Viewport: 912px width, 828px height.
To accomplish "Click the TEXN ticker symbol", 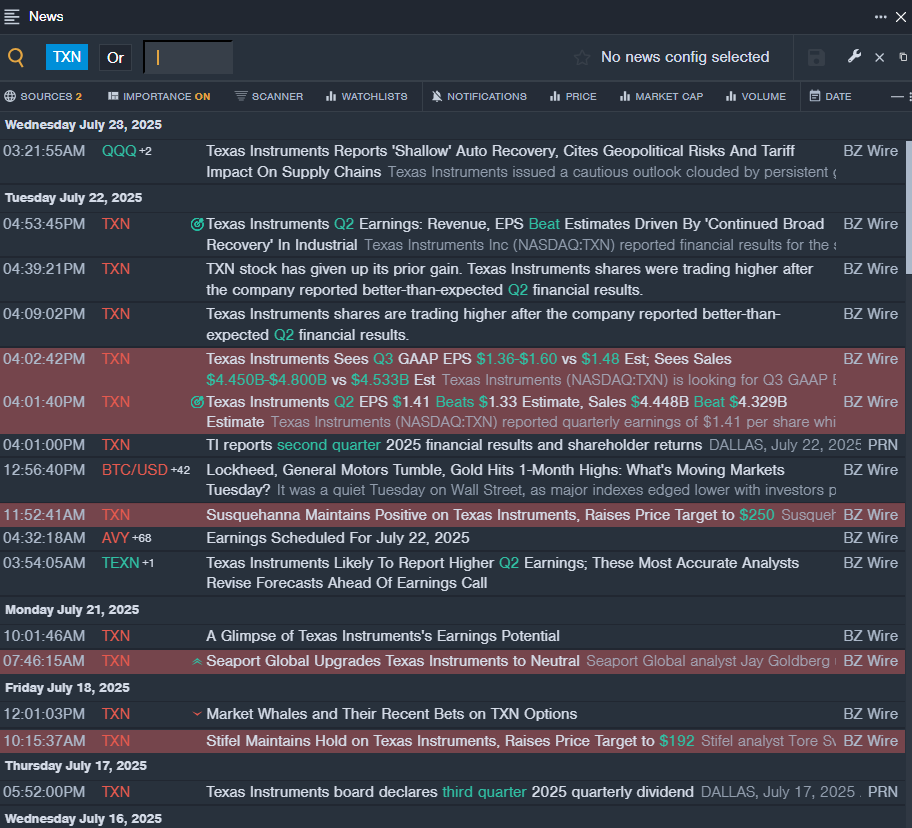I will click(120, 563).
